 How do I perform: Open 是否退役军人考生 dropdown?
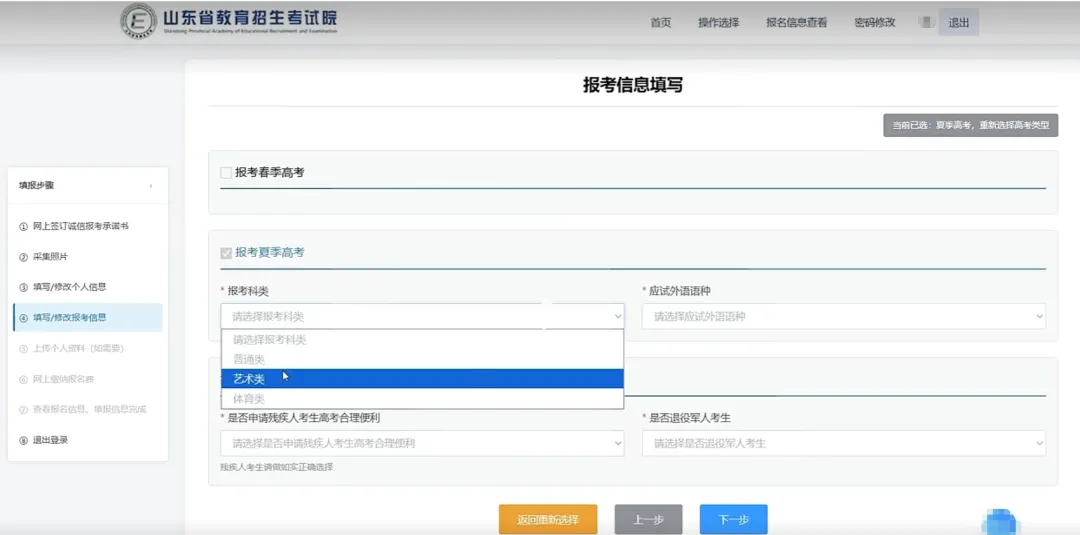[x=844, y=443]
